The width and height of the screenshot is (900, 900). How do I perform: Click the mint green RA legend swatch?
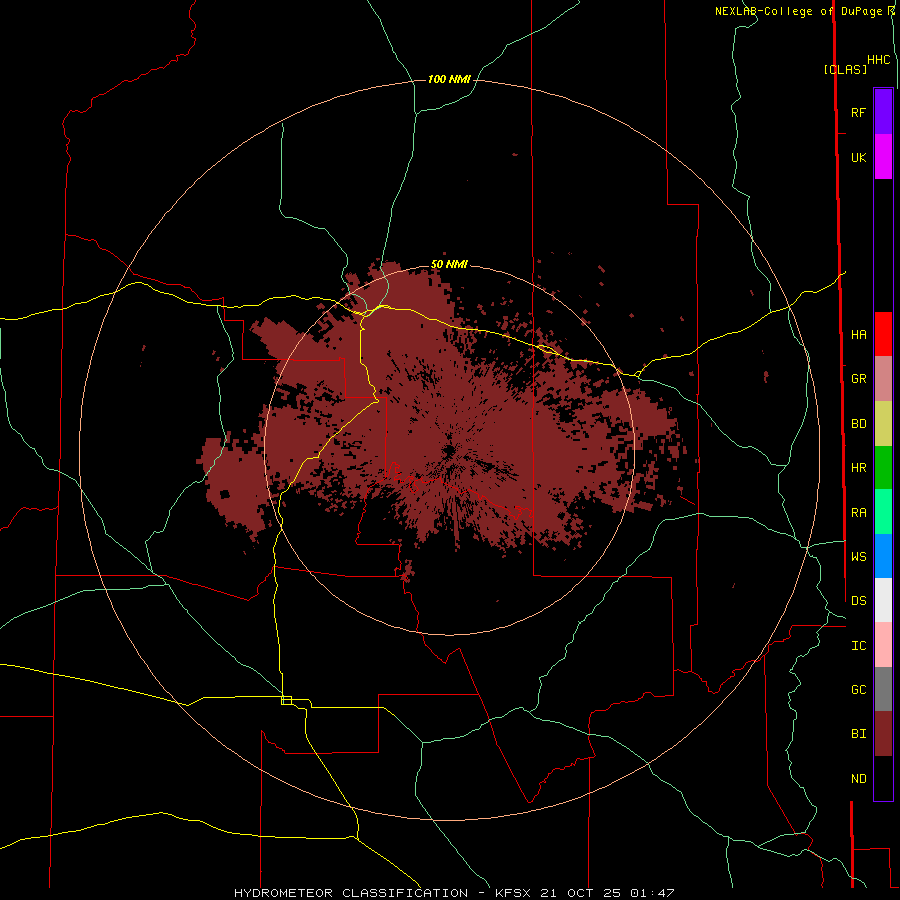(x=883, y=512)
